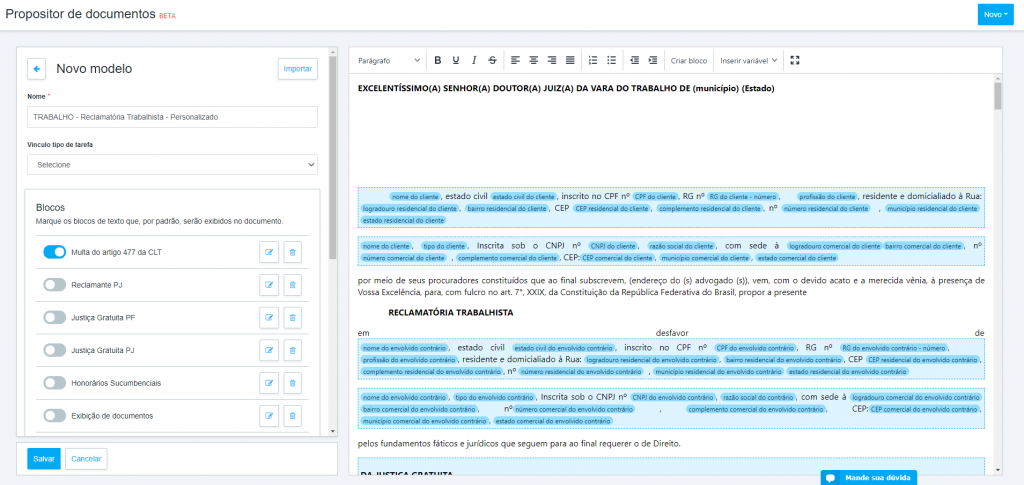
Task: Enable the Justiça Gratuita PJ toggle
Action: (x=55, y=350)
